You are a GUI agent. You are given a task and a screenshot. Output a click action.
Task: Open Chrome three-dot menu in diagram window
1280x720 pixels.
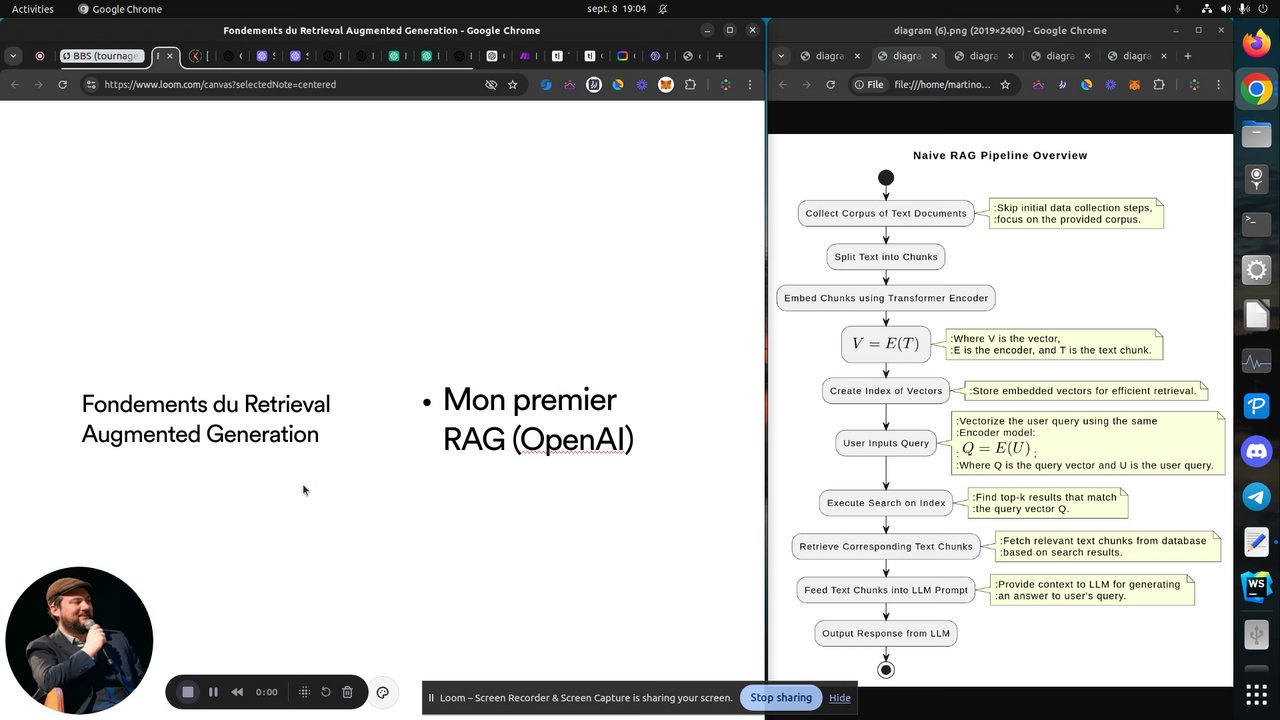[1220, 85]
